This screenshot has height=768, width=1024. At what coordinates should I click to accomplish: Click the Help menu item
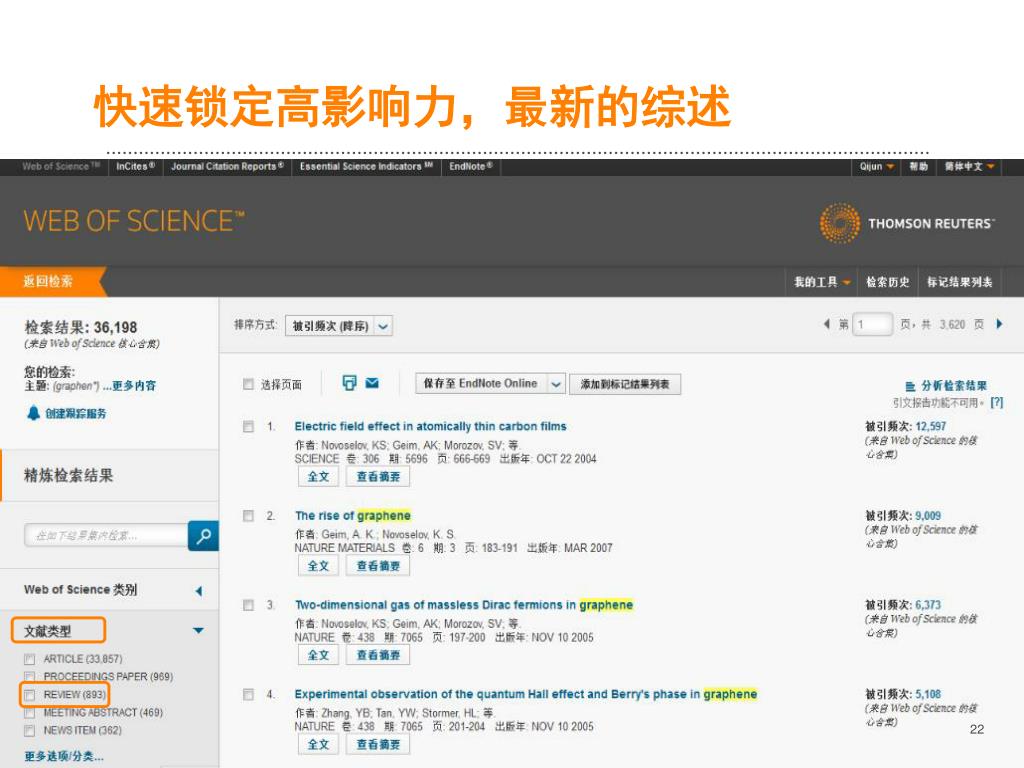coord(919,167)
